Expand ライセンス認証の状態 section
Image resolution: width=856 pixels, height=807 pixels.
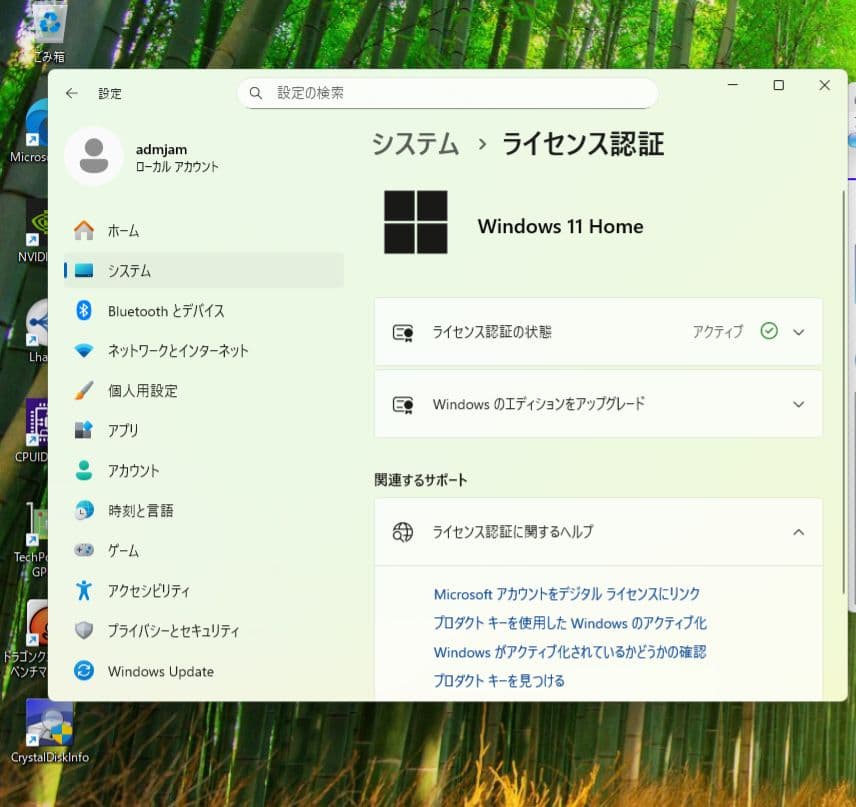tap(798, 332)
